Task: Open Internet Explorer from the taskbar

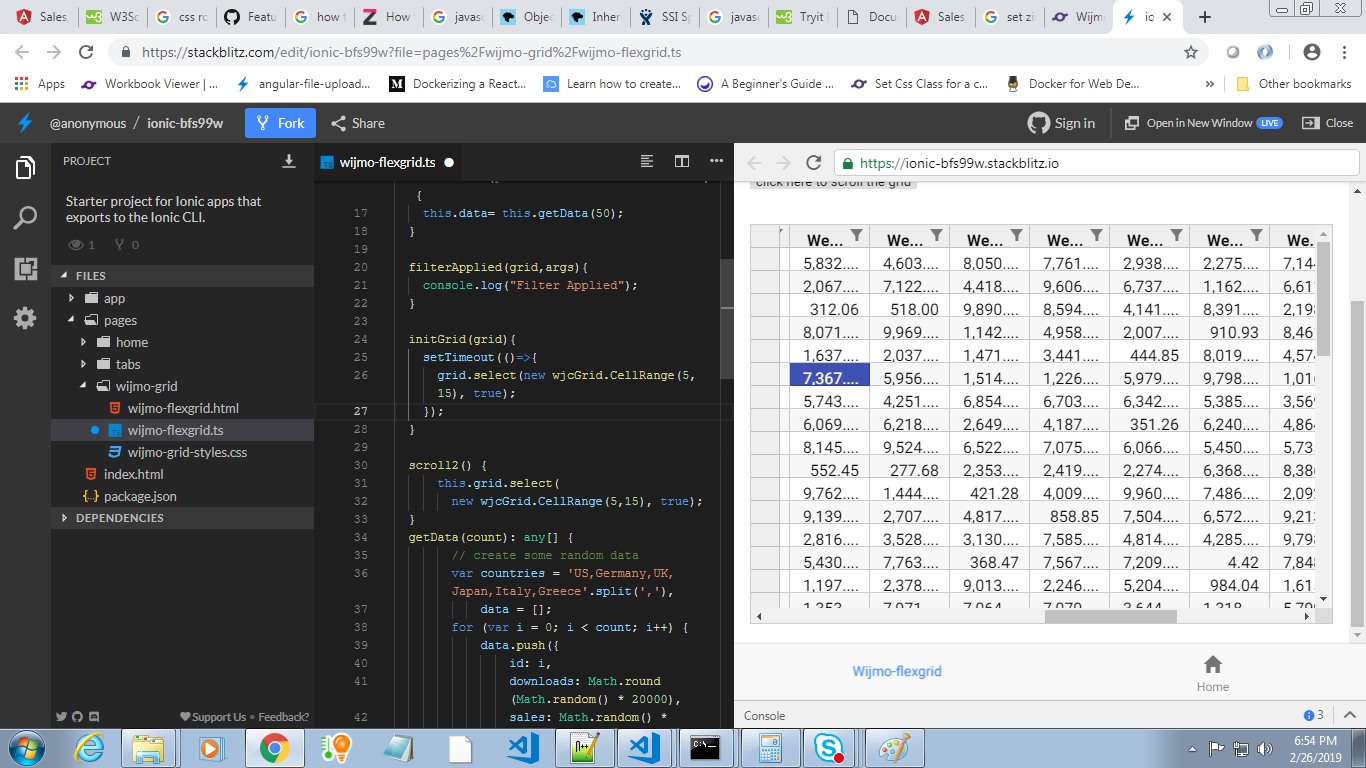Action: (x=91, y=748)
